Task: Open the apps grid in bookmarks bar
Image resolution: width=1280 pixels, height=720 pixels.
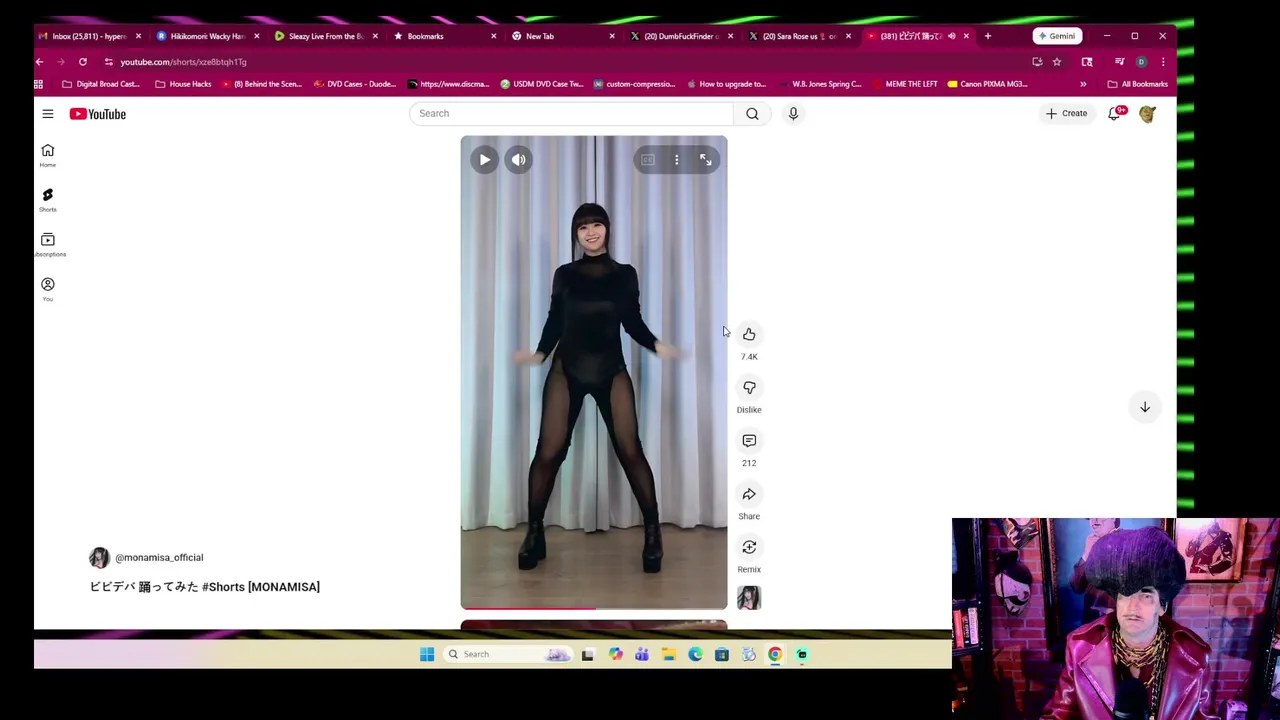Action: (39, 84)
